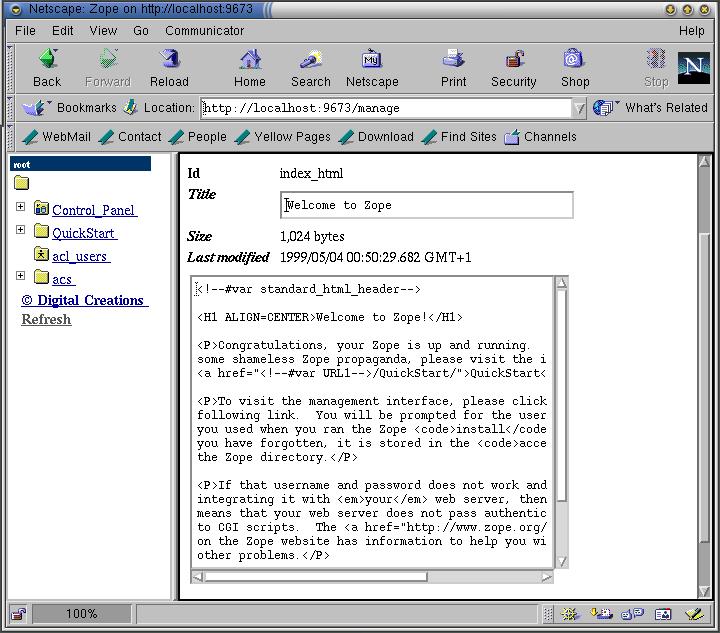
Task: Go to the Home page icon
Action: pos(250,59)
